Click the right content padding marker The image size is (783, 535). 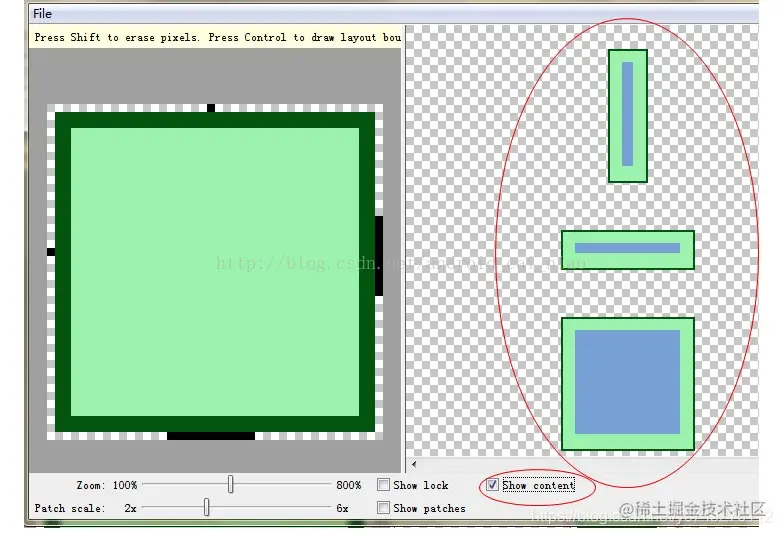[379, 256]
